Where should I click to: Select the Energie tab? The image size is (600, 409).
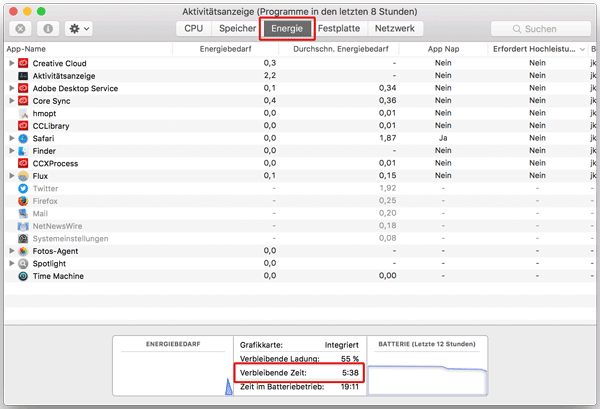pyautogui.click(x=287, y=29)
